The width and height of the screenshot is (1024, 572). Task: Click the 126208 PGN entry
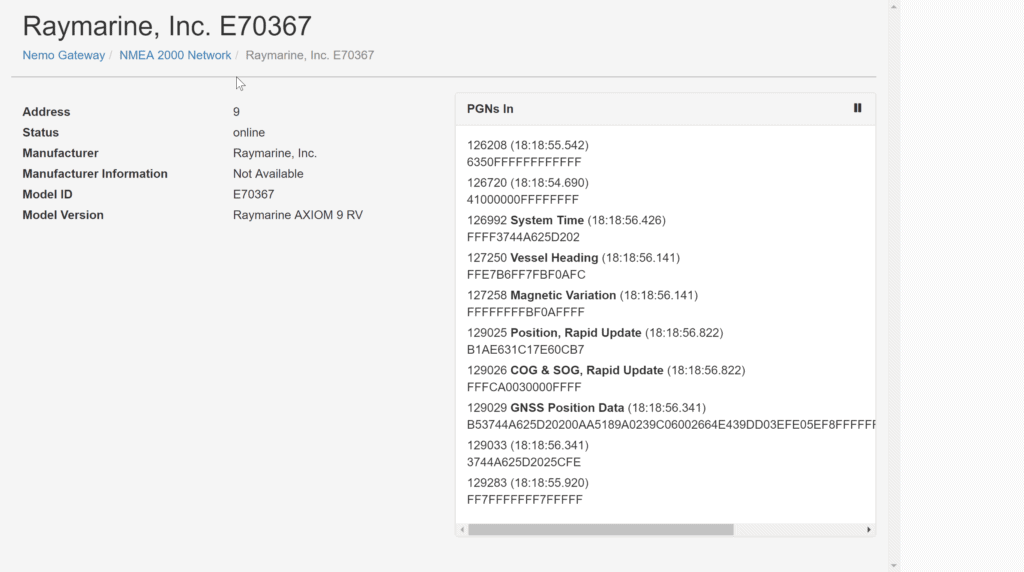tap(528, 153)
